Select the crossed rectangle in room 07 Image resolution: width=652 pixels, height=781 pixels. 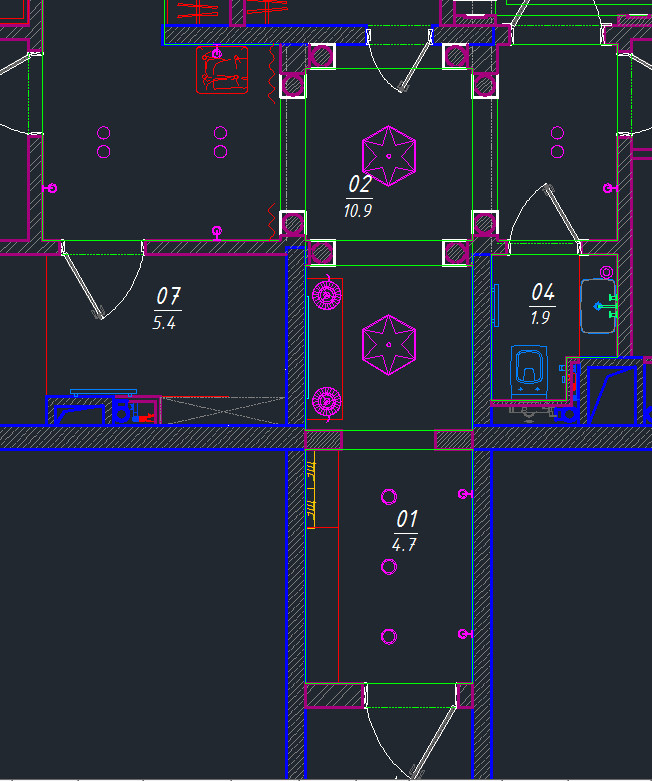pos(222,410)
